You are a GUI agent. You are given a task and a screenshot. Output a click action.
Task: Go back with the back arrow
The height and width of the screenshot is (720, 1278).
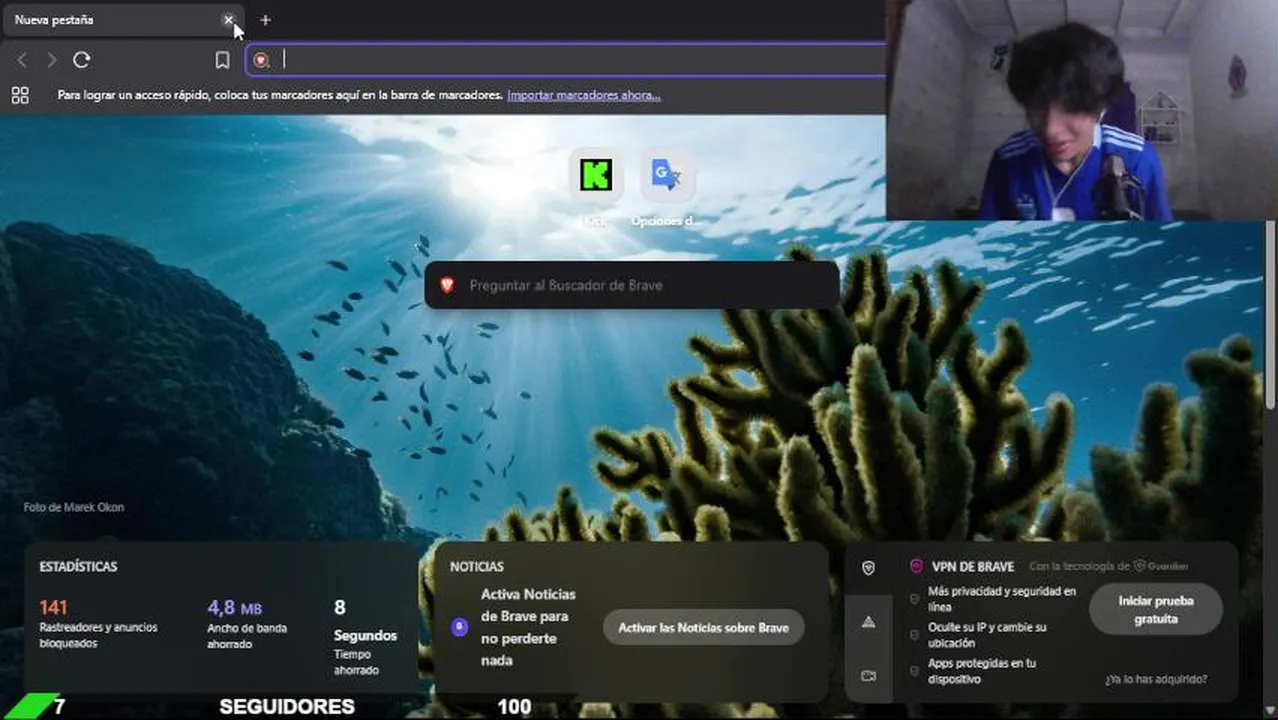22,60
